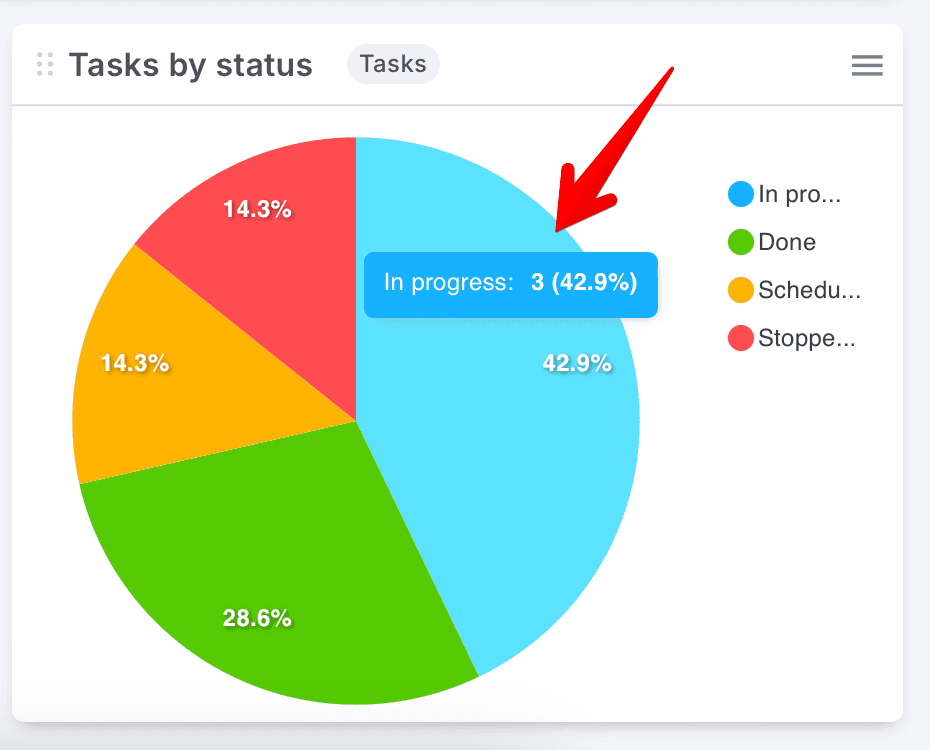
Task: Toggle the 'Schedu...' legend label
Action: [x=809, y=291]
